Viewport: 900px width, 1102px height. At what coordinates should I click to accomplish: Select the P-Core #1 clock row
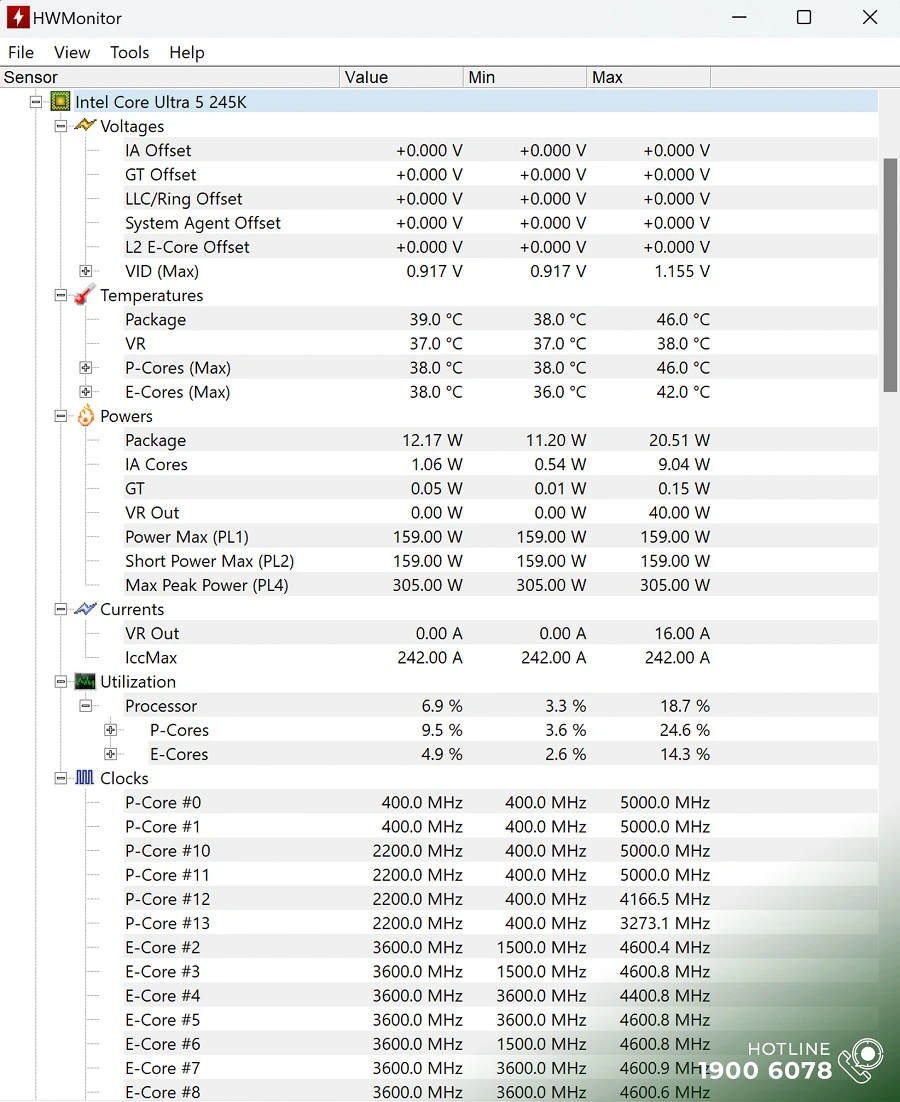click(x=500, y=826)
